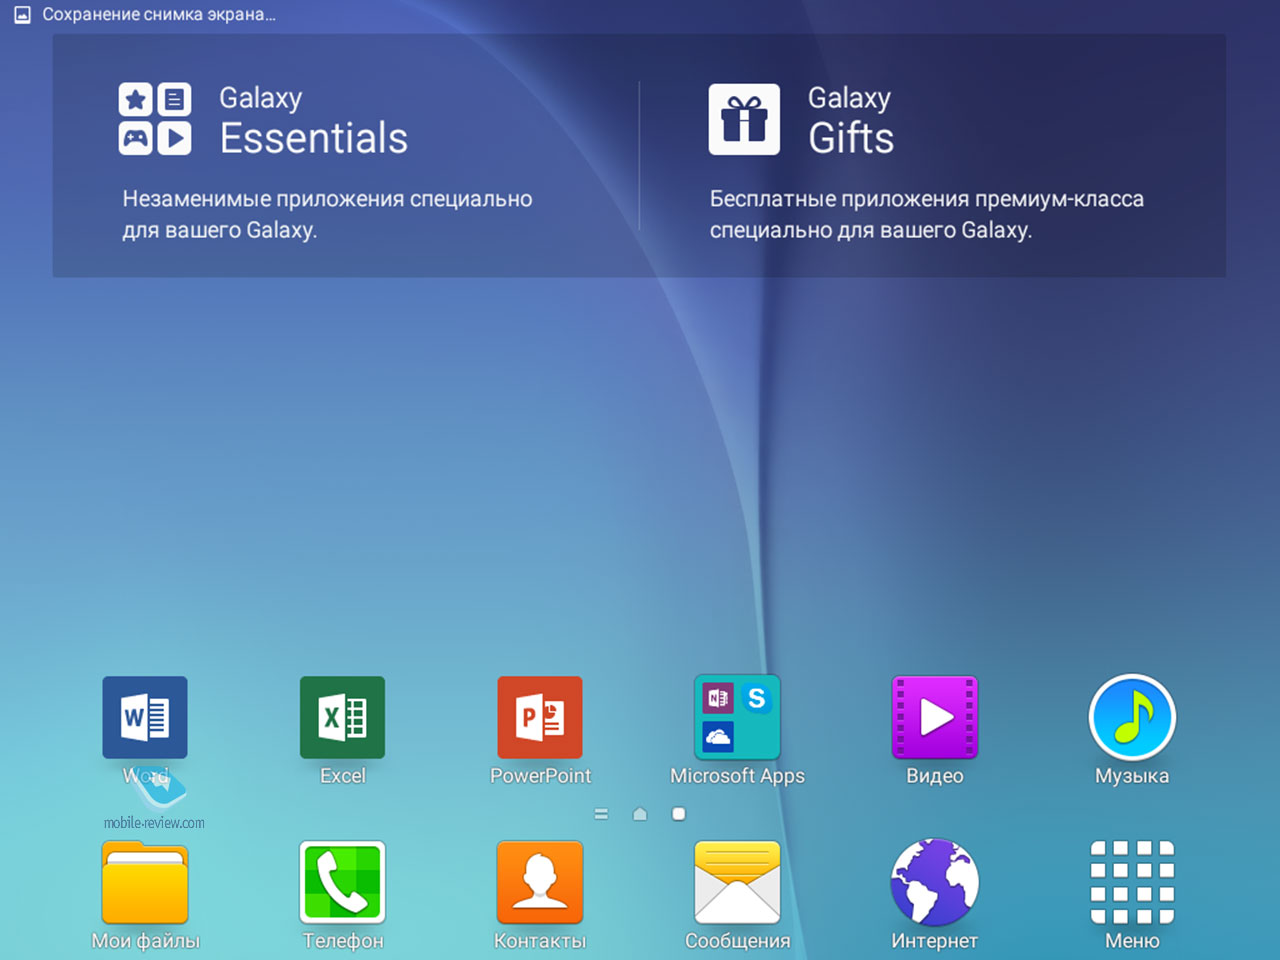Open the Galaxy Gifts title
Image resolution: width=1280 pixels, height=960 pixels.
click(851, 121)
